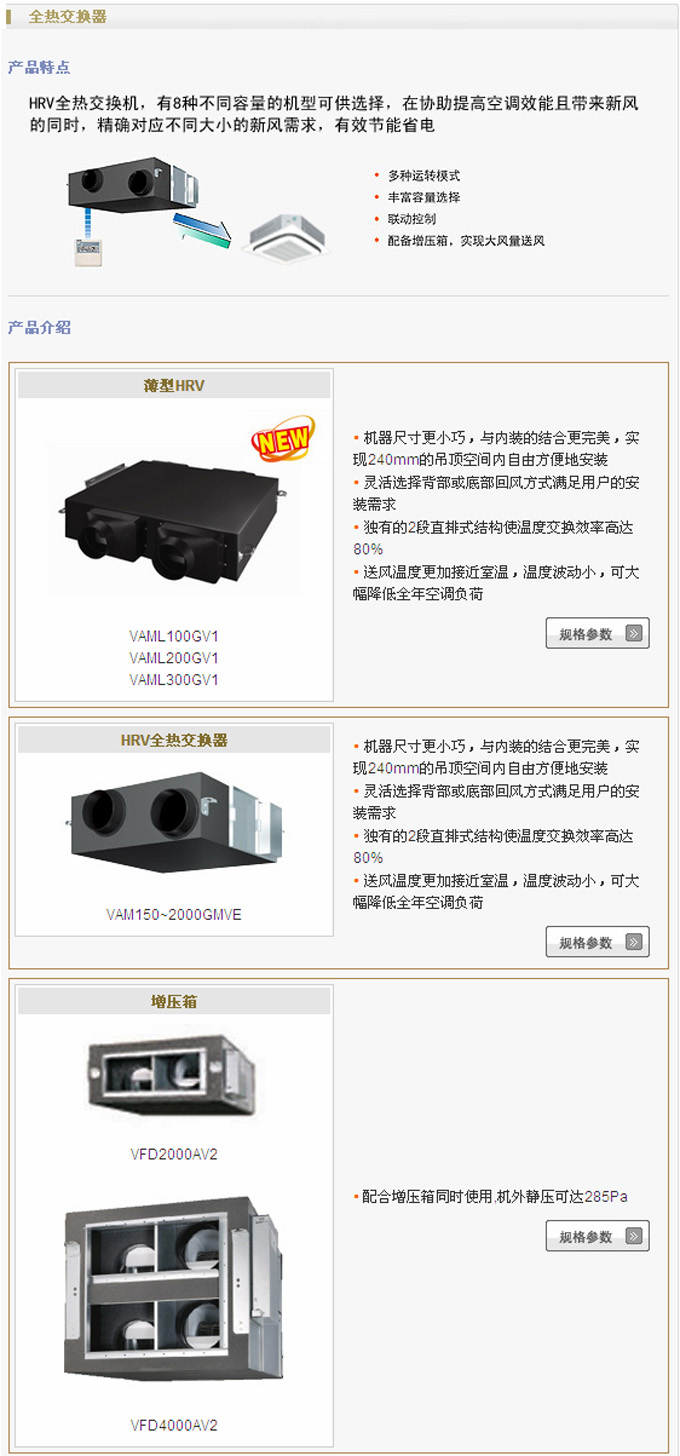The width and height of the screenshot is (680, 1456).
Task: Click the wired remote controller image
Action: click(x=89, y=251)
